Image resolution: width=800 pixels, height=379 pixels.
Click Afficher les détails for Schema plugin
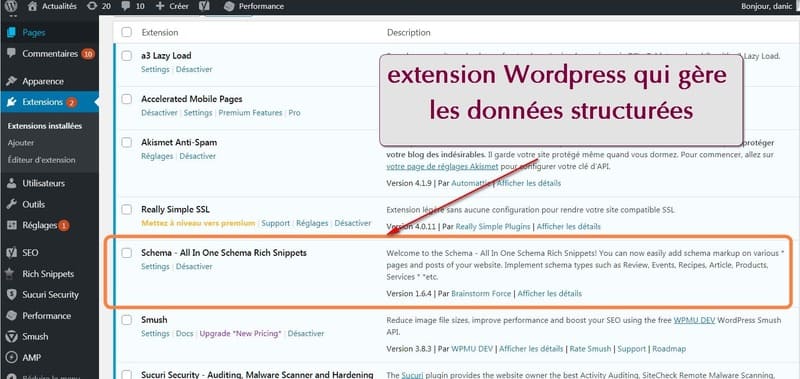coord(549,293)
